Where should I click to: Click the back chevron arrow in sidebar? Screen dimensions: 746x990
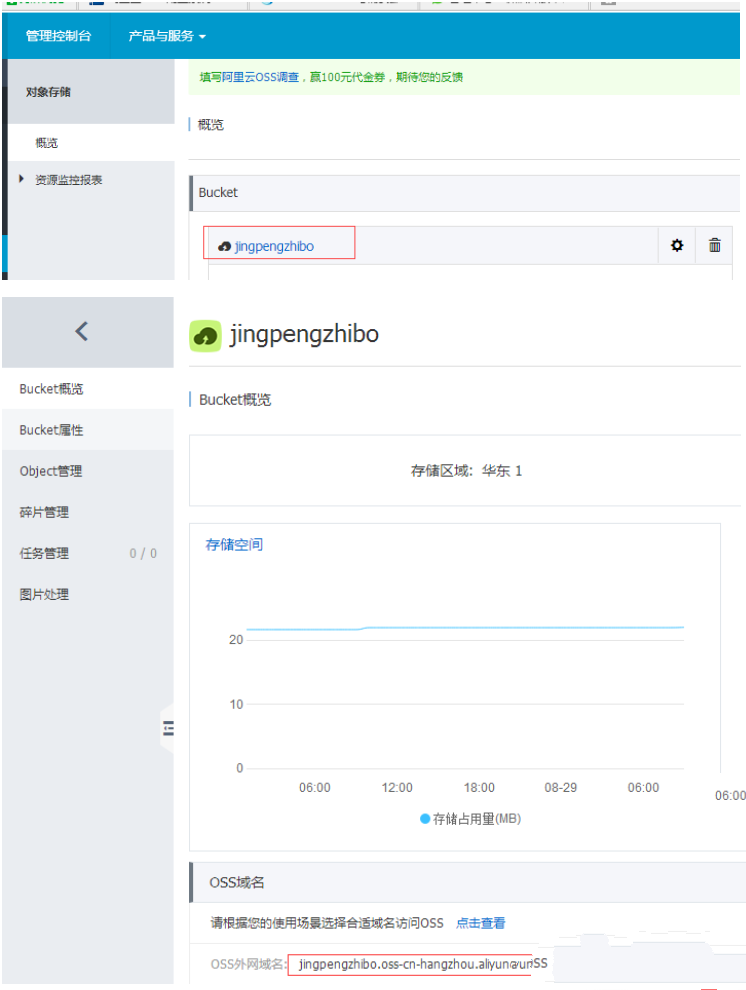tap(81, 331)
